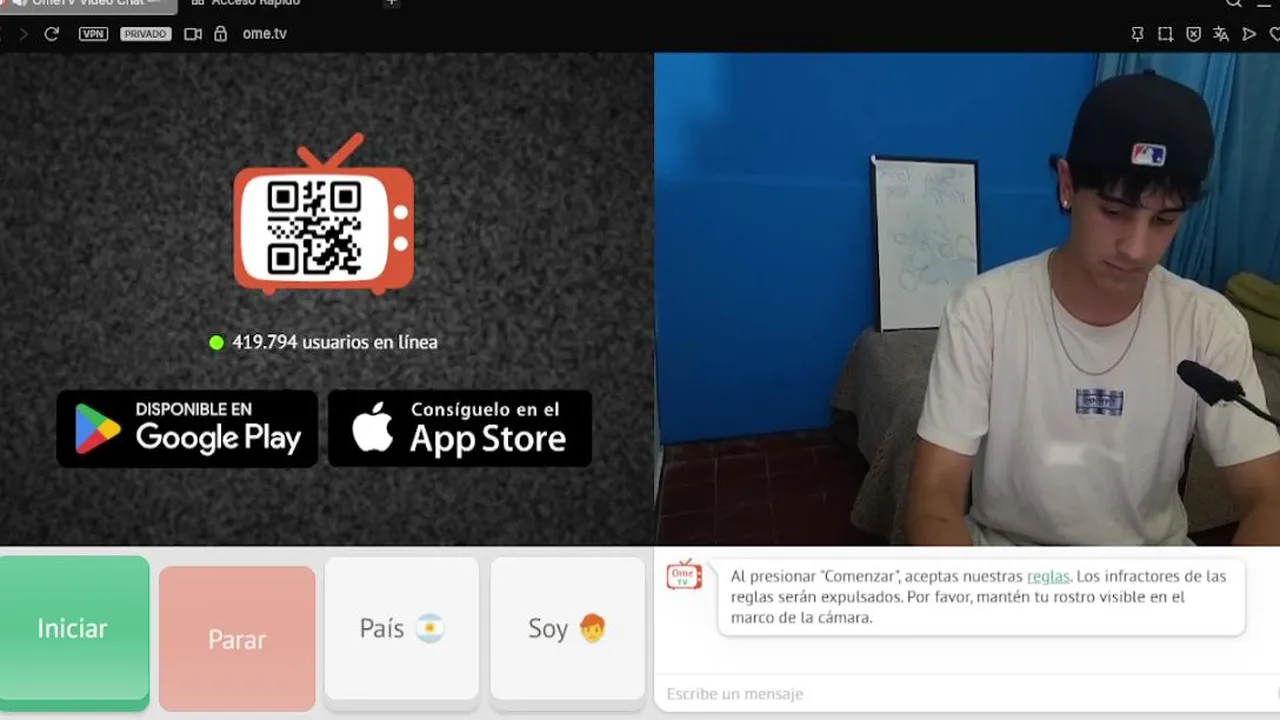This screenshot has height=720, width=1280.
Task: Click the pin icon in browser toolbar
Action: coord(1137,34)
